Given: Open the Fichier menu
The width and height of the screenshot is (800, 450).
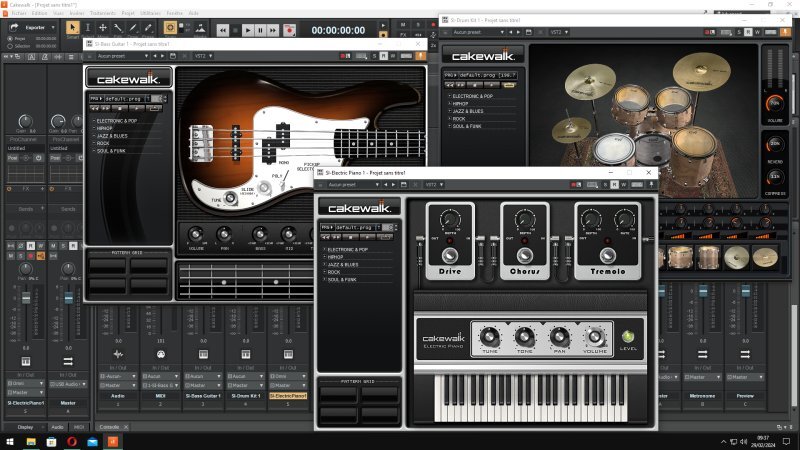Looking at the screenshot, I should point(19,13).
